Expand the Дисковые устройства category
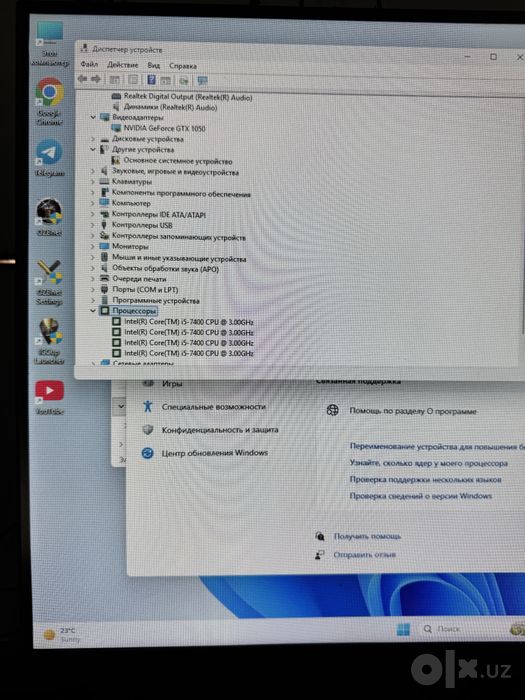The height and width of the screenshot is (700, 525). click(93, 139)
